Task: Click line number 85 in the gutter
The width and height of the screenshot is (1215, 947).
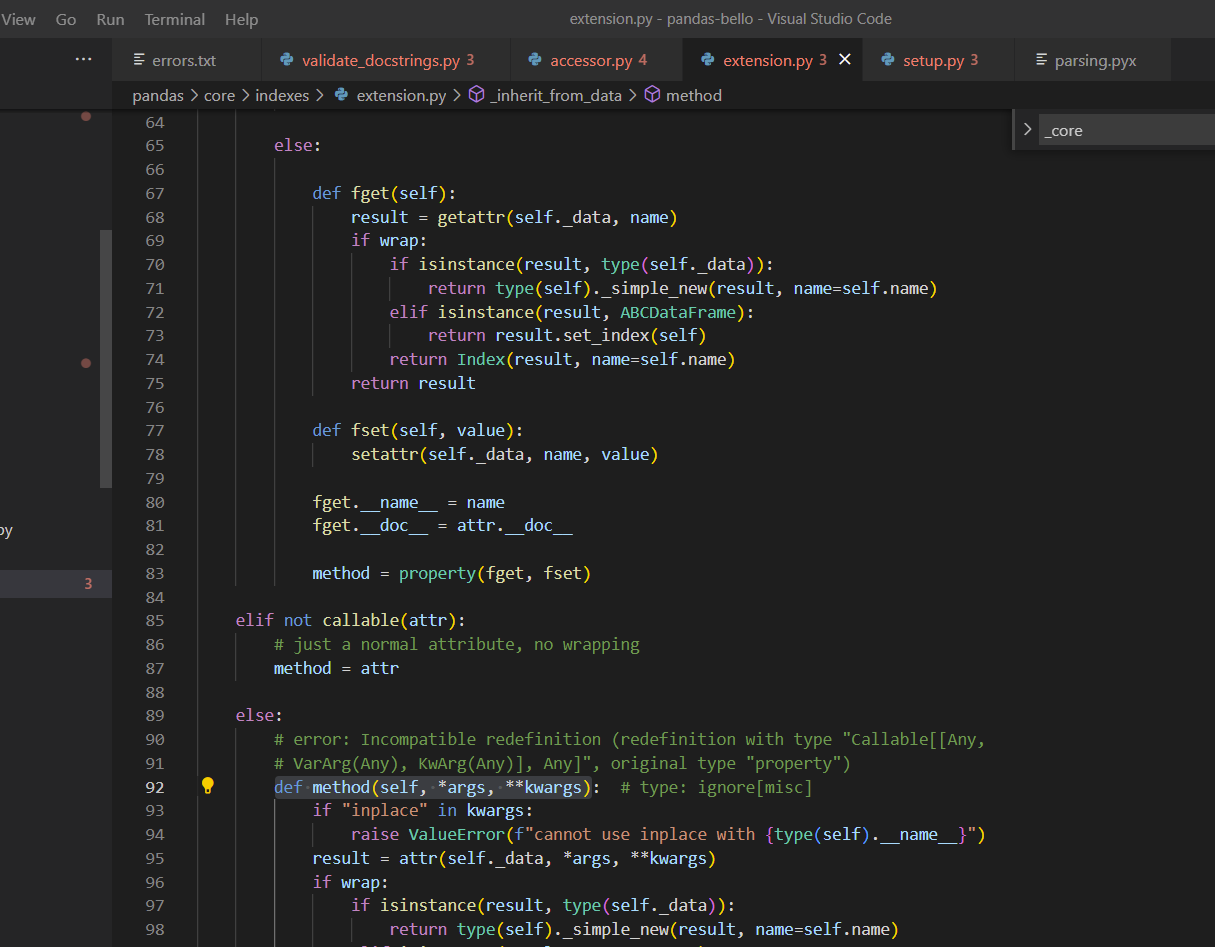Action: pos(154,620)
